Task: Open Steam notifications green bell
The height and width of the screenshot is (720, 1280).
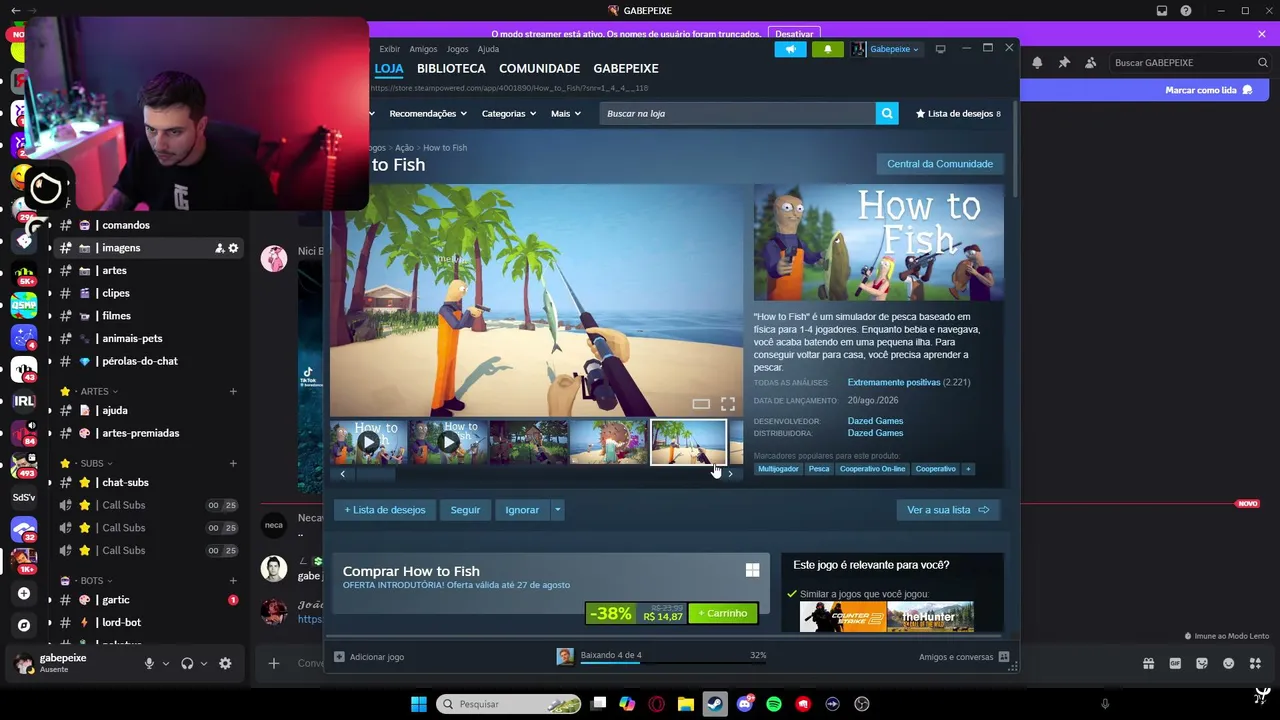Action: 827,49
